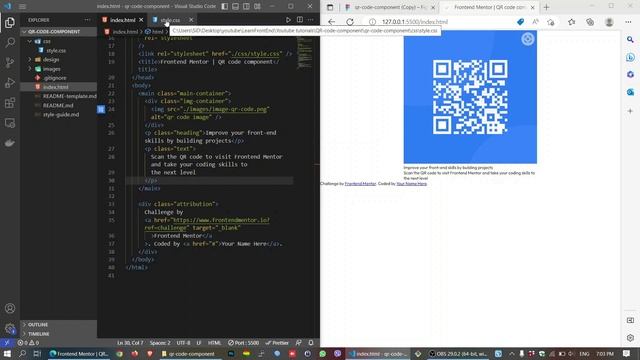Open the Explorer panel more actions menu
The height and width of the screenshot is (360, 640).
point(87,20)
